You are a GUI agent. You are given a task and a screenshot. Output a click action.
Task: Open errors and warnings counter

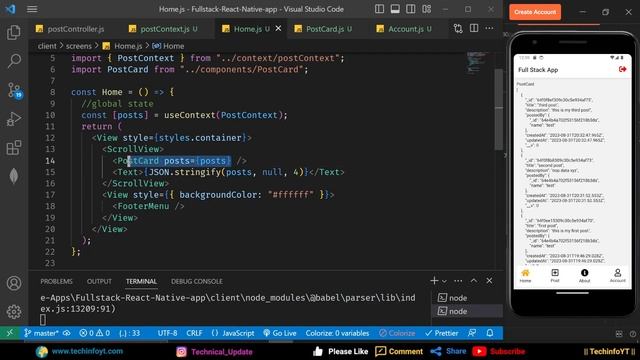(95, 333)
